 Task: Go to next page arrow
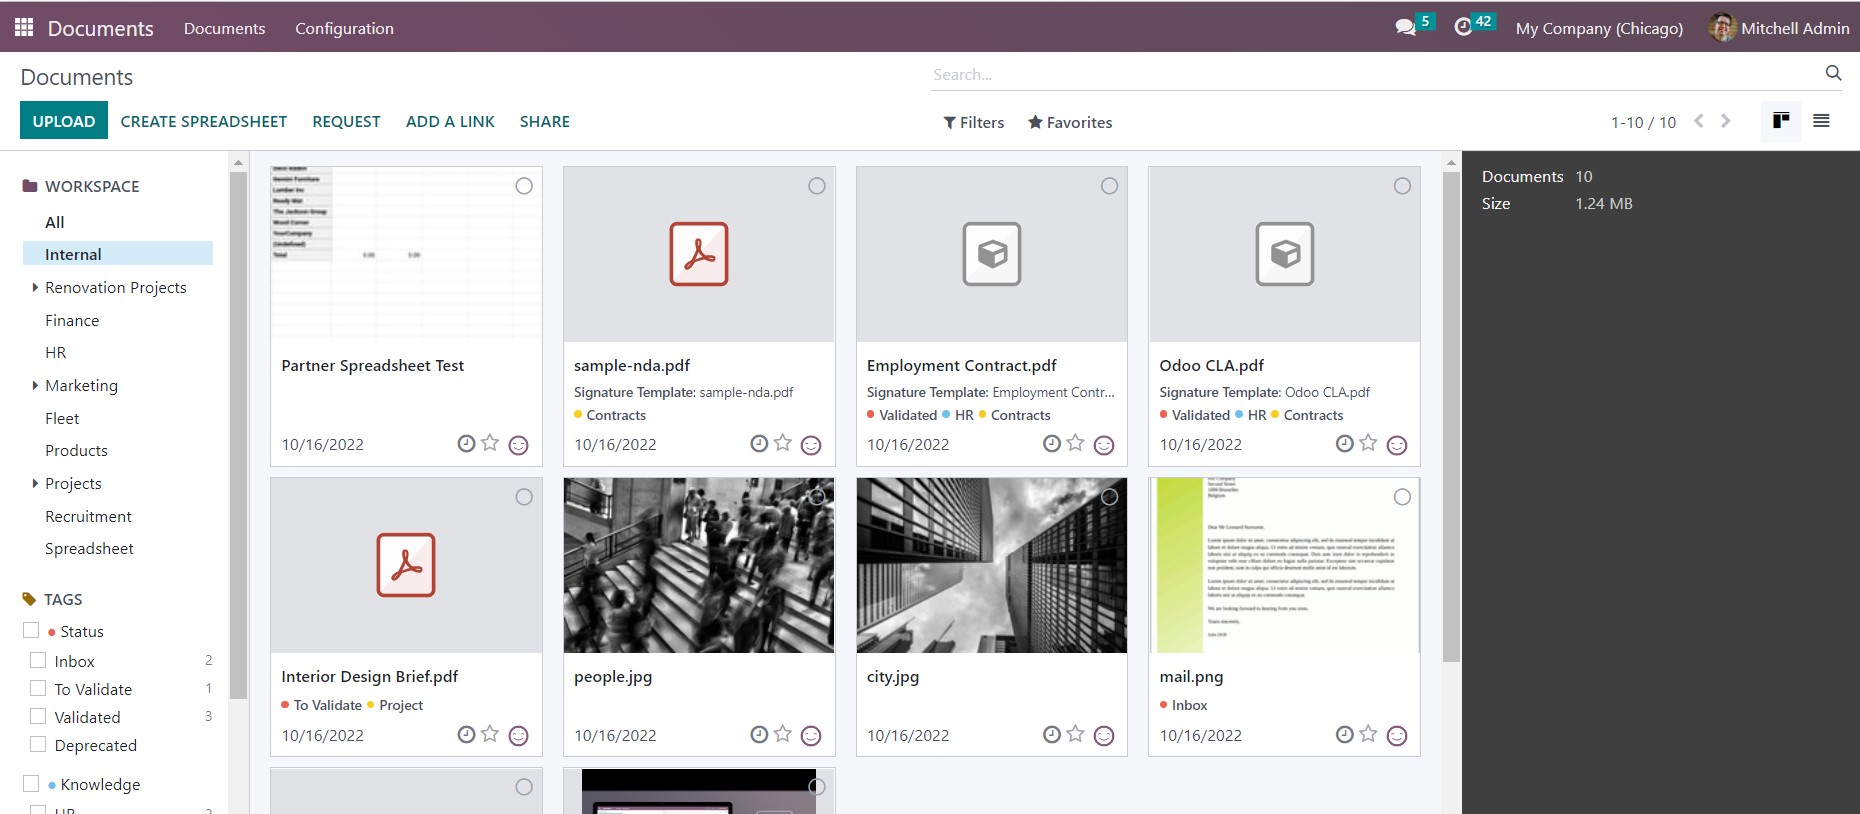tap(1725, 121)
